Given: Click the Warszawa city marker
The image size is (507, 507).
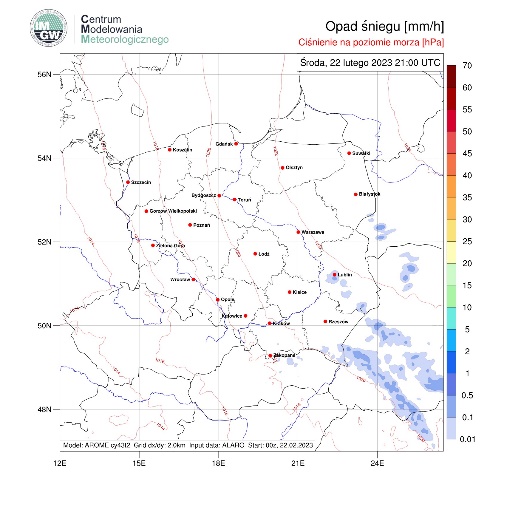Looking at the screenshot, I should pyautogui.click(x=298, y=232).
